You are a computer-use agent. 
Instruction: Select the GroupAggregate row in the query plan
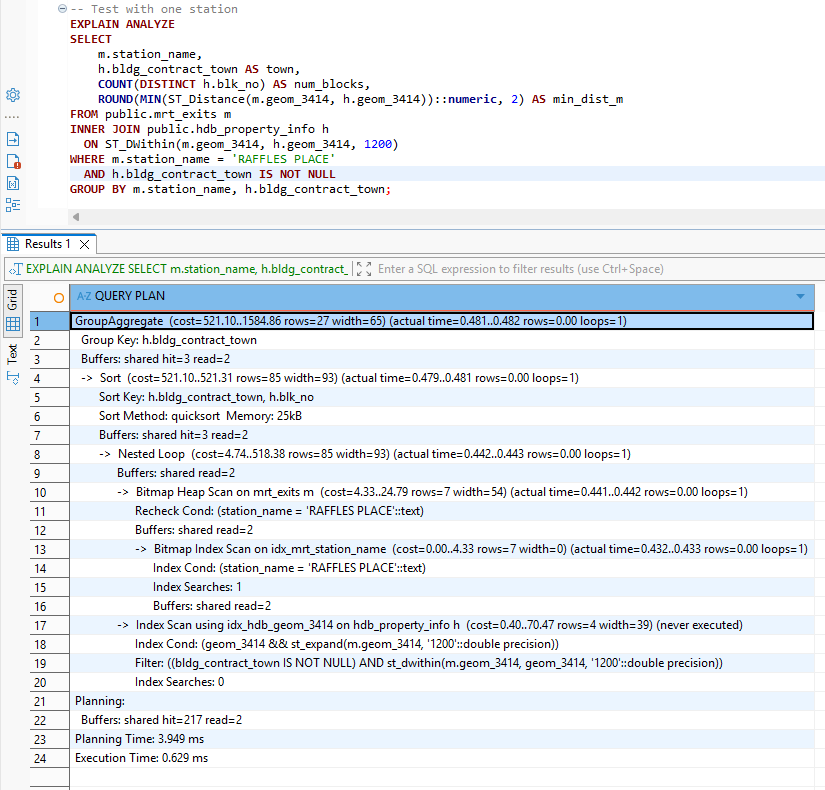300,320
